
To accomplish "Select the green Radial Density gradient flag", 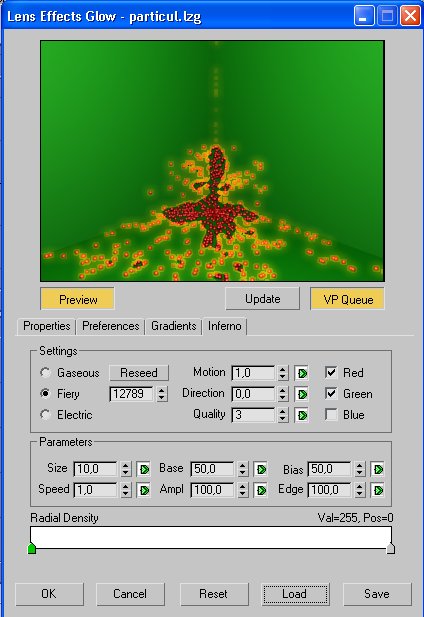I will point(32,548).
